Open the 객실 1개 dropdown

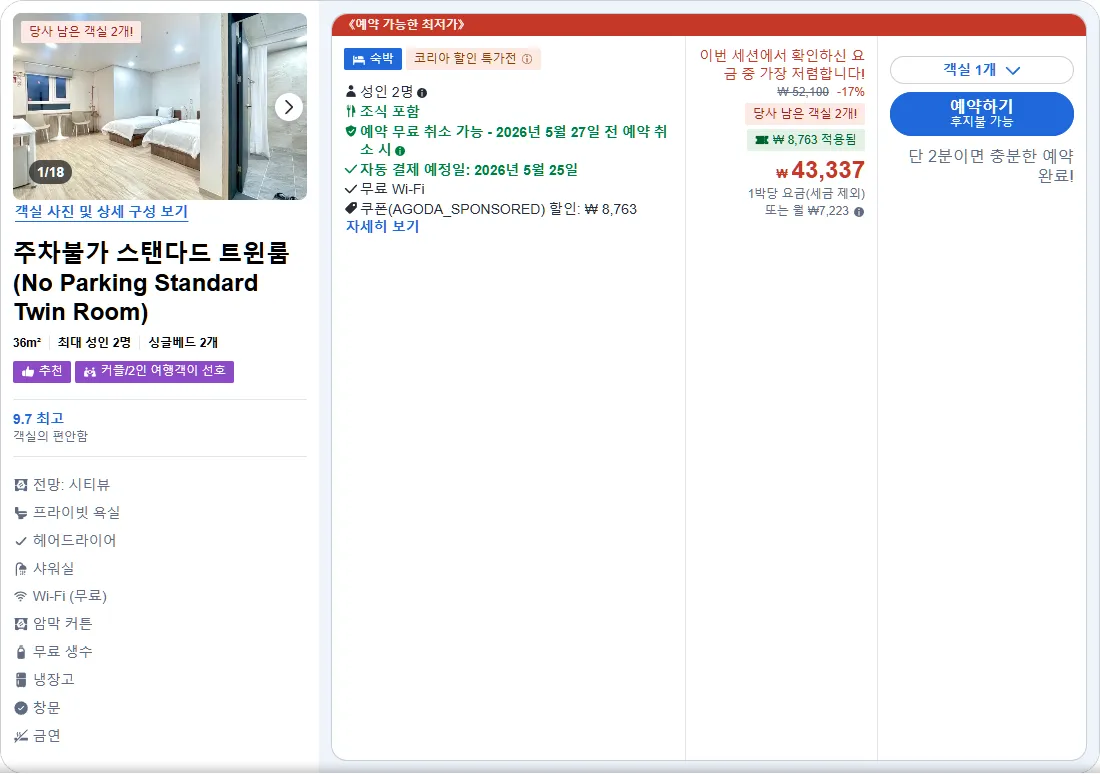pyautogui.click(x=981, y=70)
